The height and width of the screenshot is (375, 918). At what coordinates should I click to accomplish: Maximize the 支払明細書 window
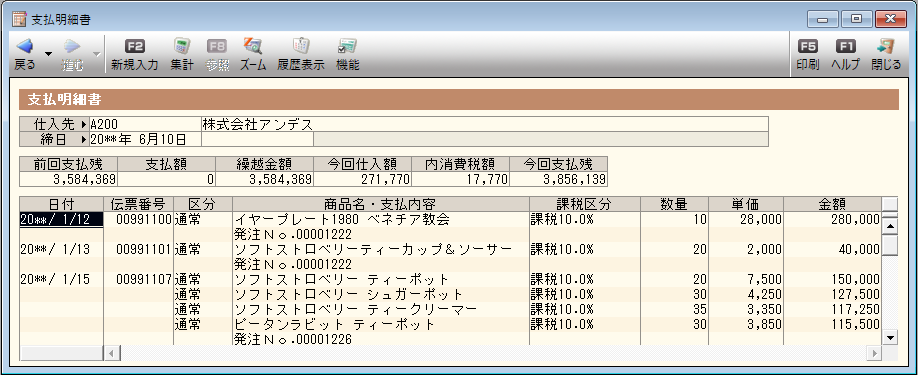pyautogui.click(x=857, y=19)
